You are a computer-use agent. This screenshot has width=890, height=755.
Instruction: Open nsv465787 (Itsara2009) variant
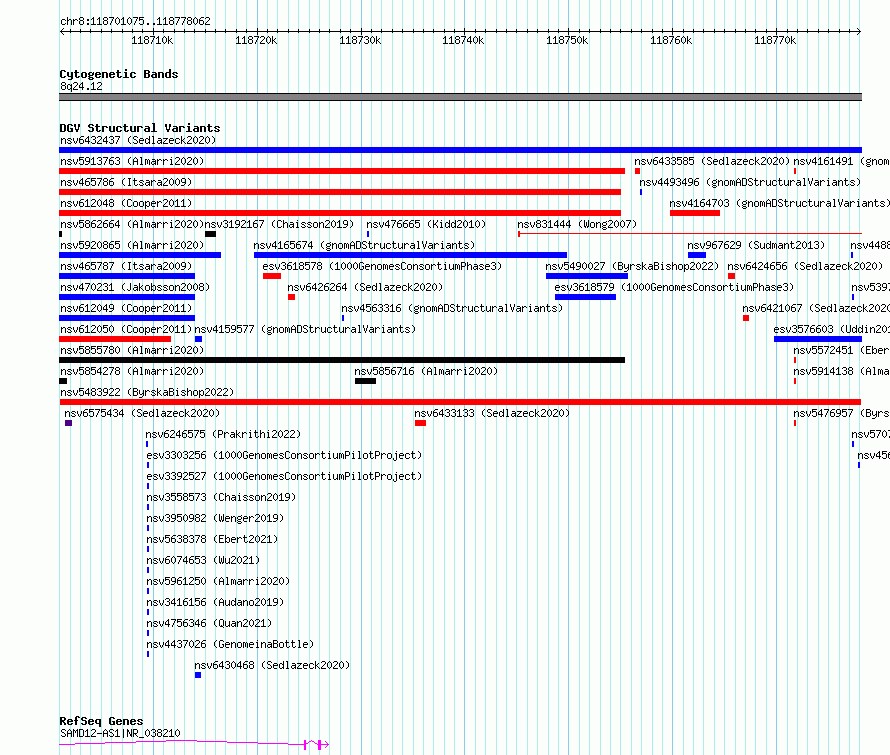coord(126,266)
